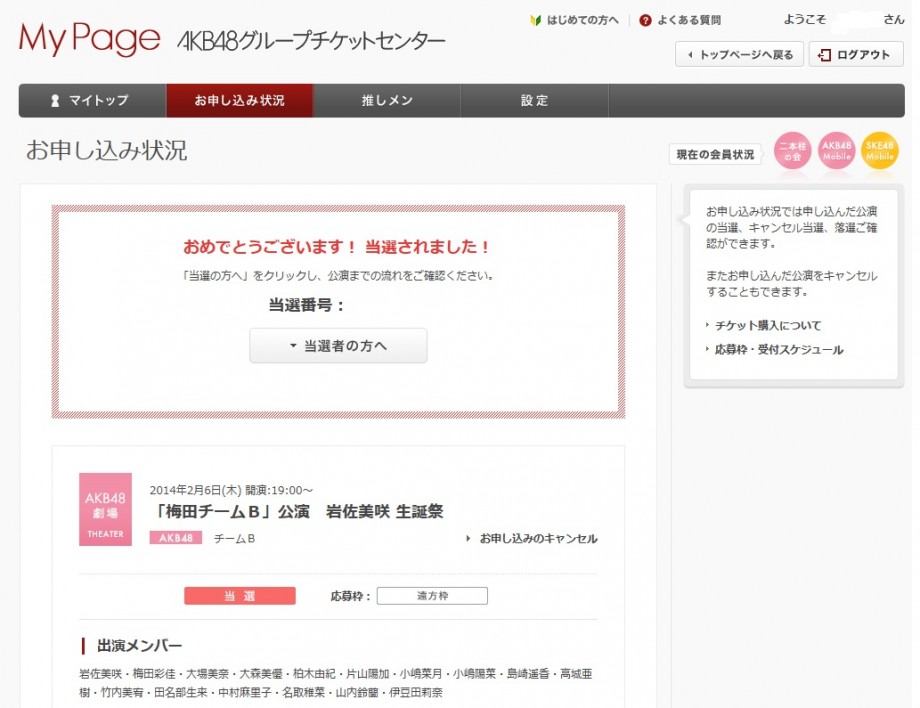Click the ログアウト button
The height and width of the screenshot is (708, 920).
(x=856, y=55)
